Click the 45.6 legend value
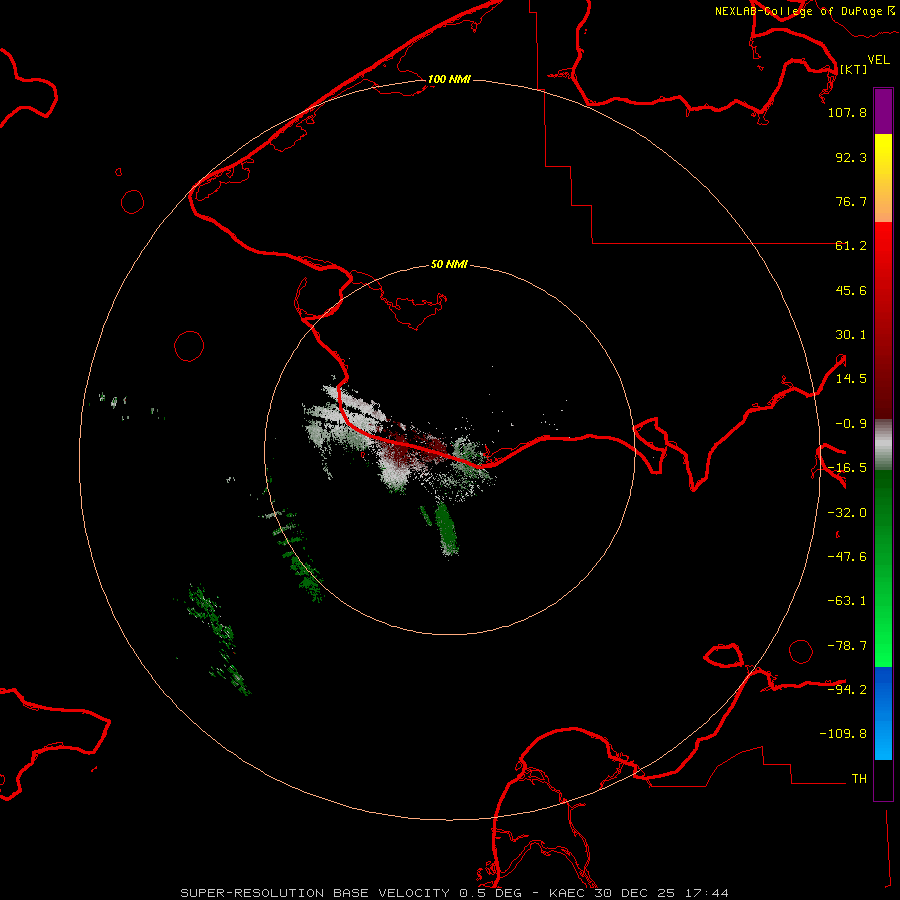 coord(851,290)
